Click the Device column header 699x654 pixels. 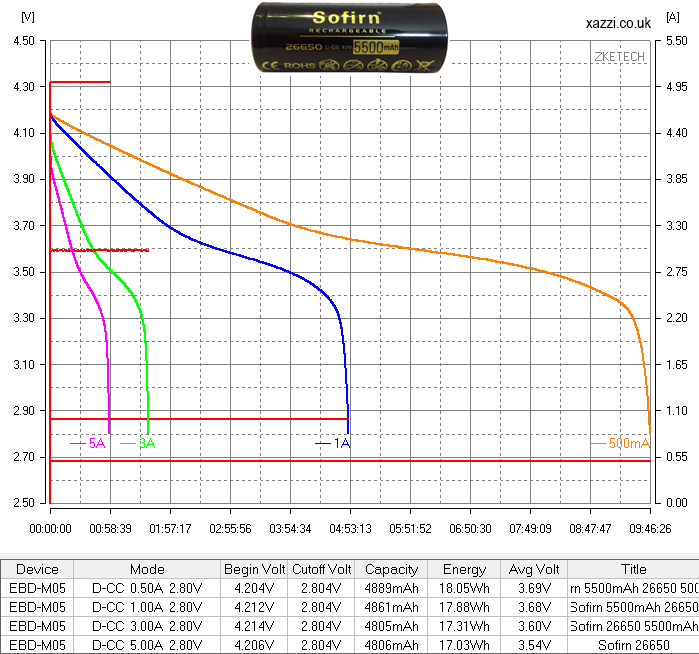pos(37,569)
